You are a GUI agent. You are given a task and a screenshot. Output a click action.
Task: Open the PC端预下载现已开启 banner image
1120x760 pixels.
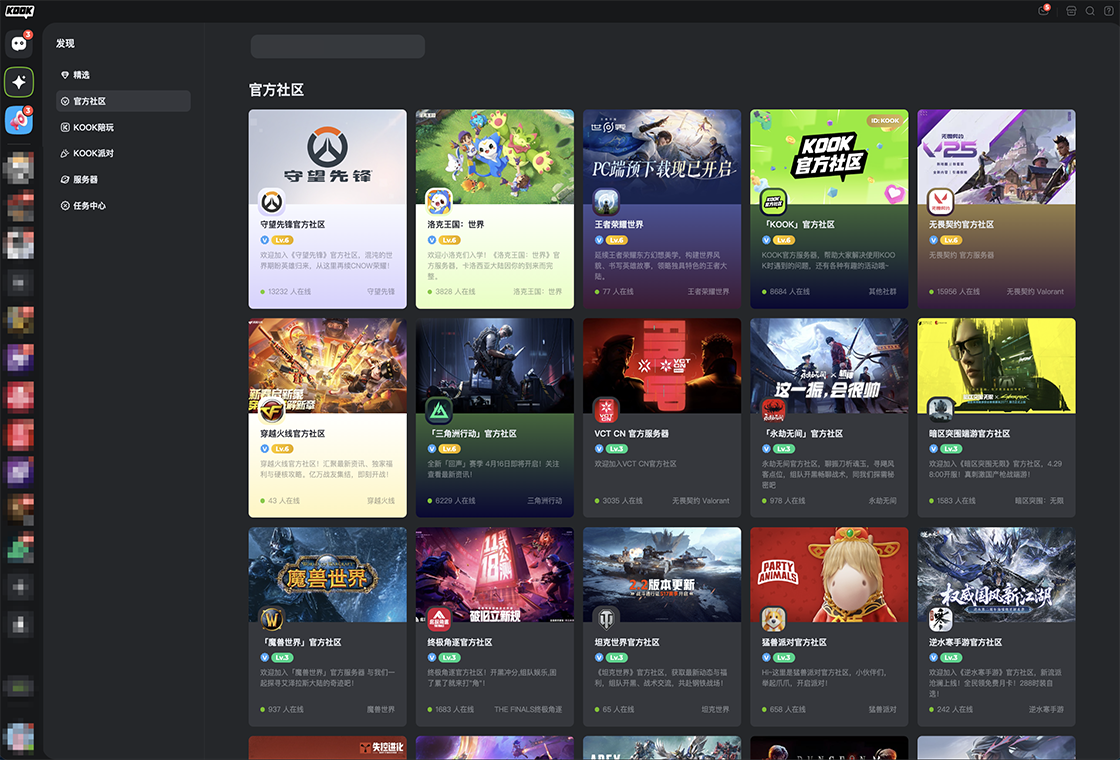[662, 157]
